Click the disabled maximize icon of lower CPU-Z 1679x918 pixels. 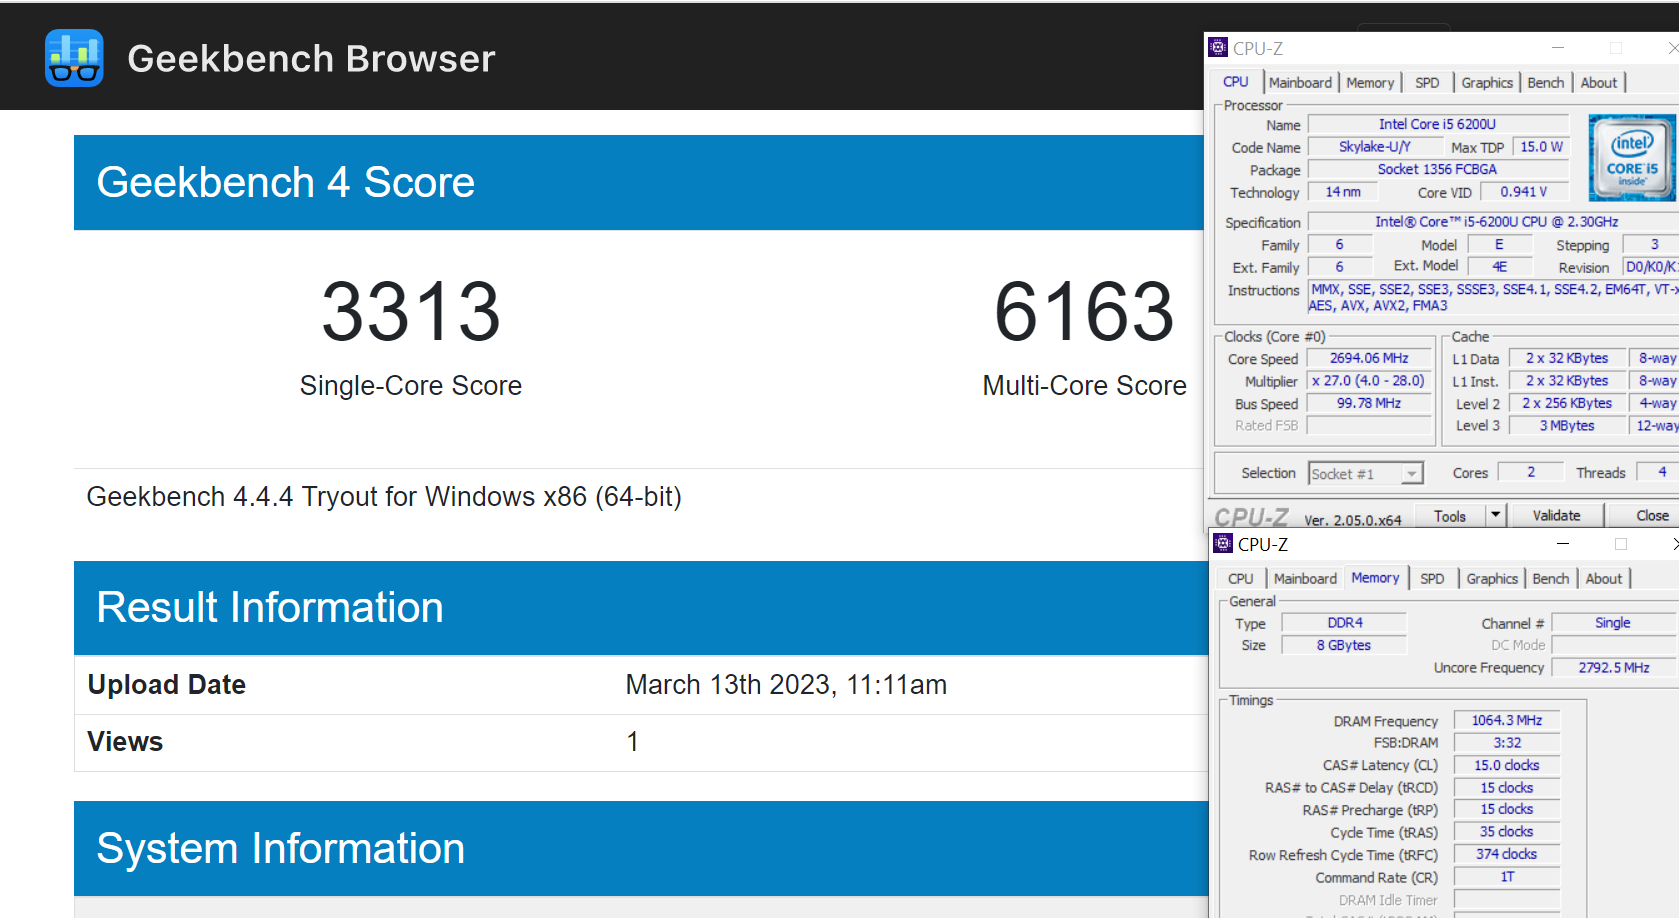1621,544
